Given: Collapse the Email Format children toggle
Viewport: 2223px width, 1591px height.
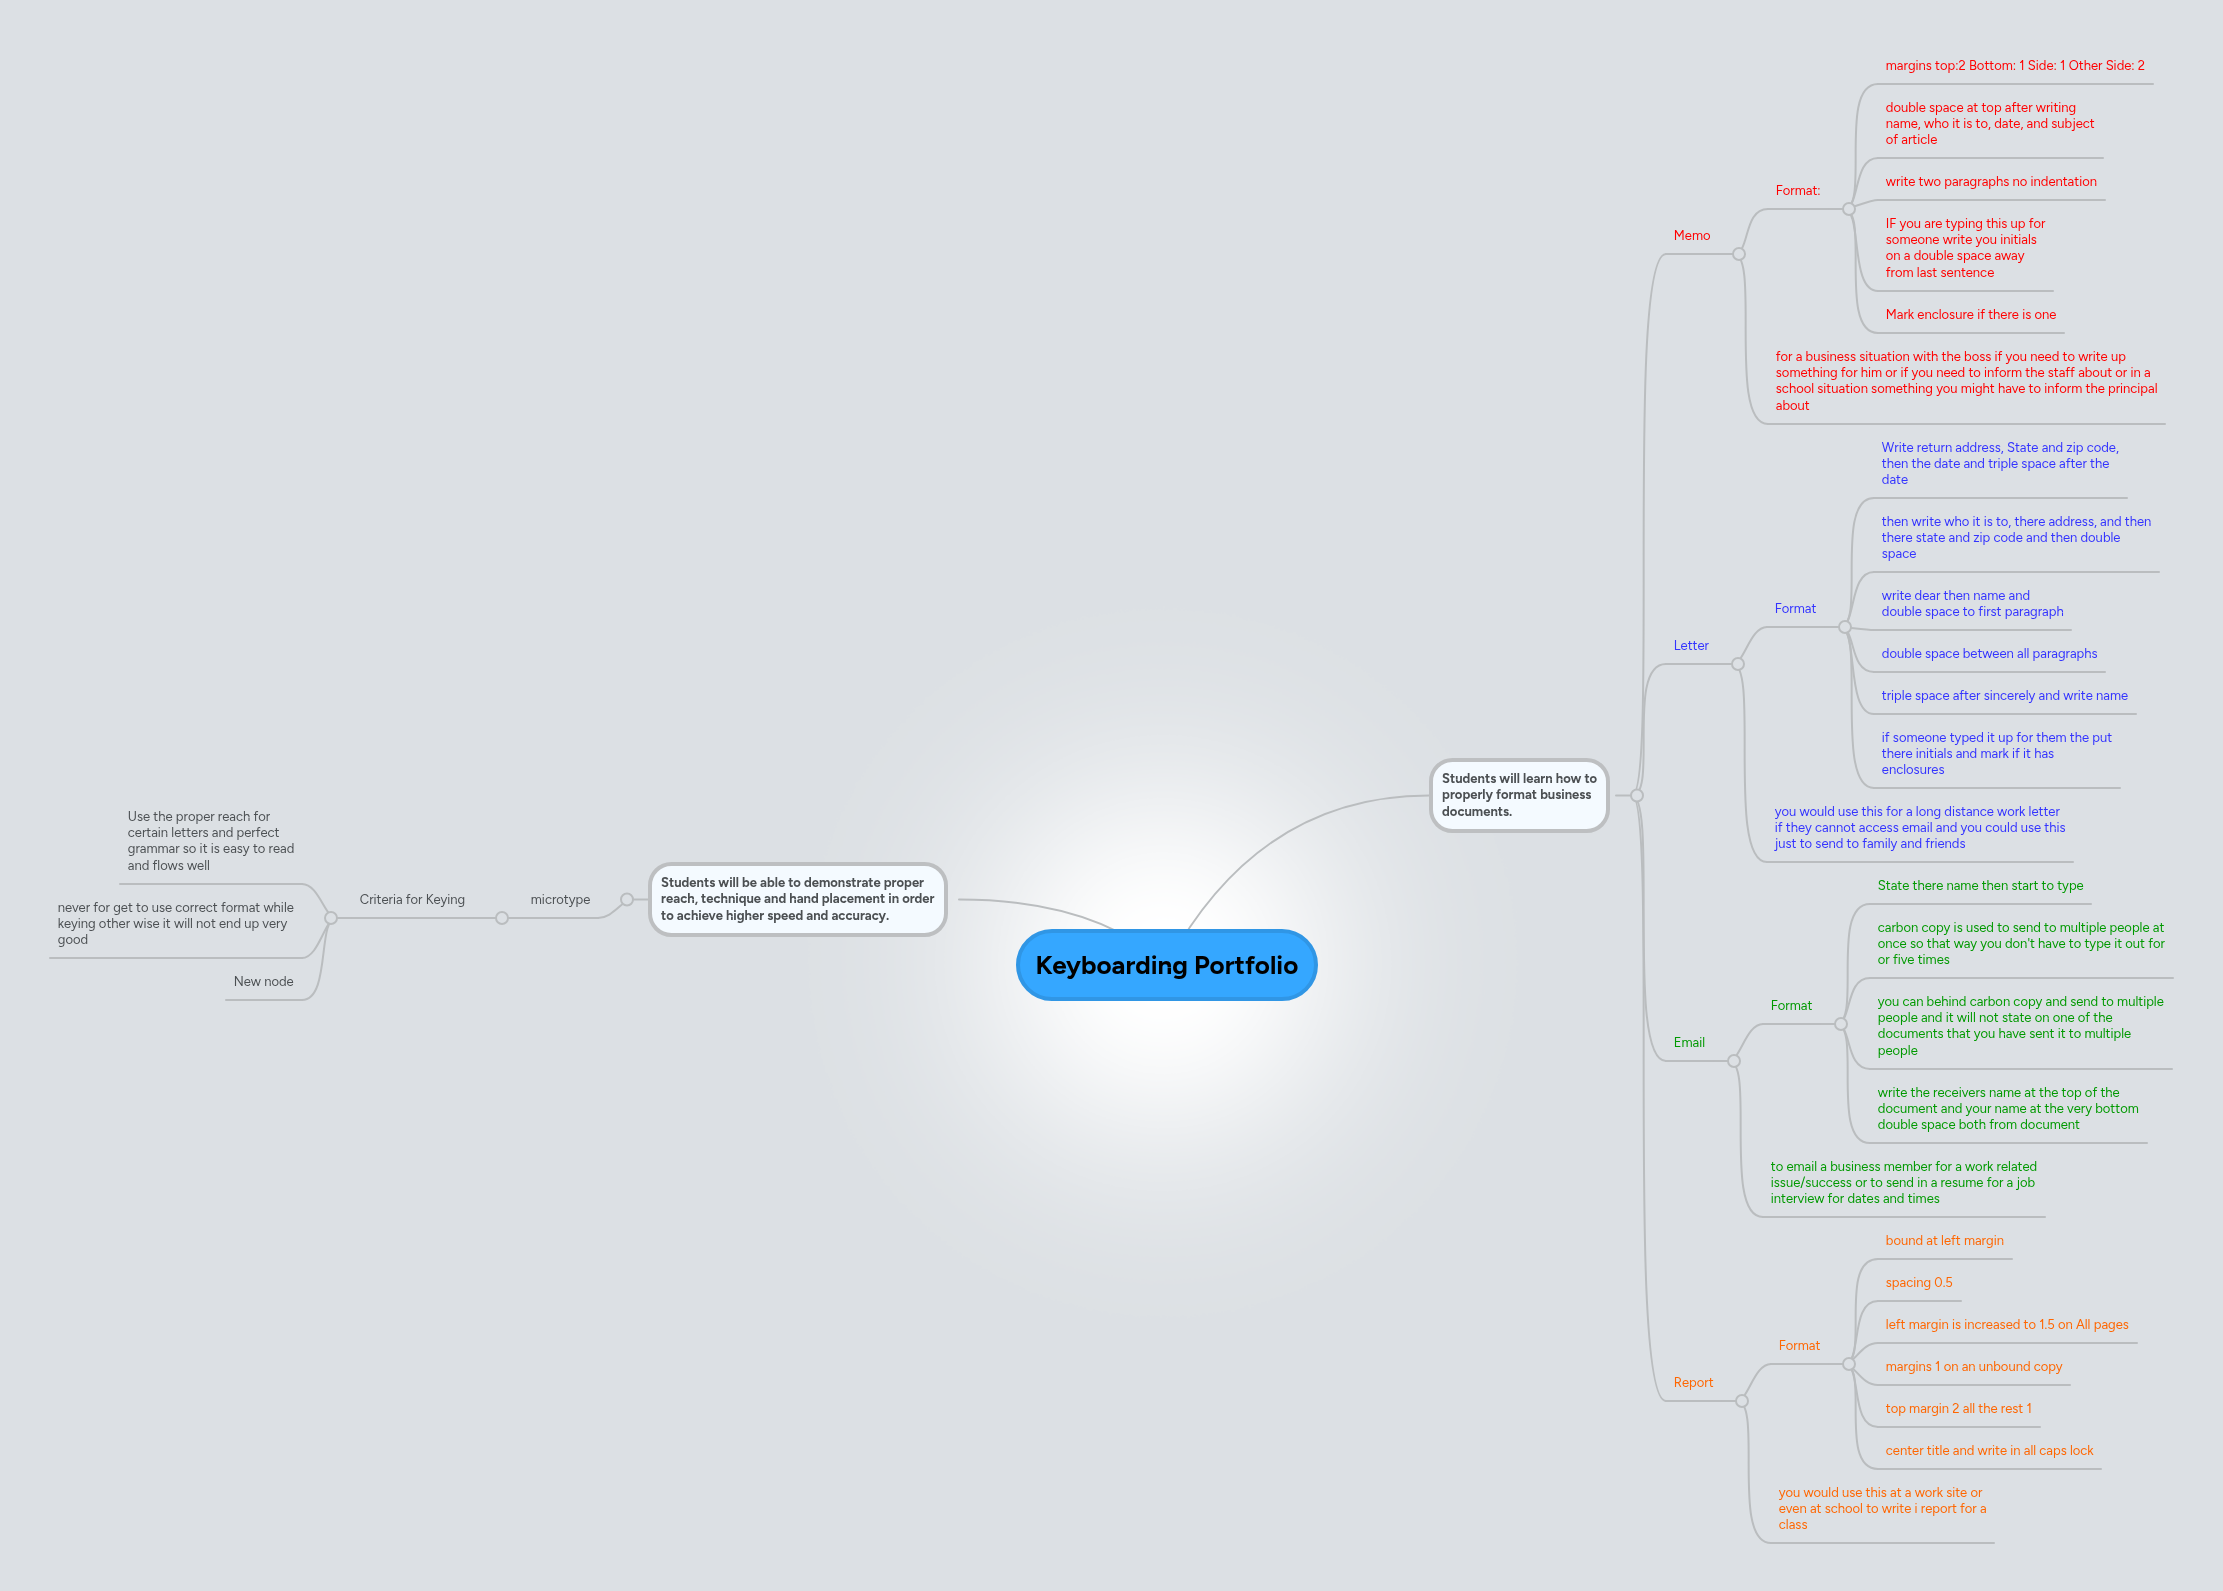Looking at the screenshot, I should coord(1841,1024).
